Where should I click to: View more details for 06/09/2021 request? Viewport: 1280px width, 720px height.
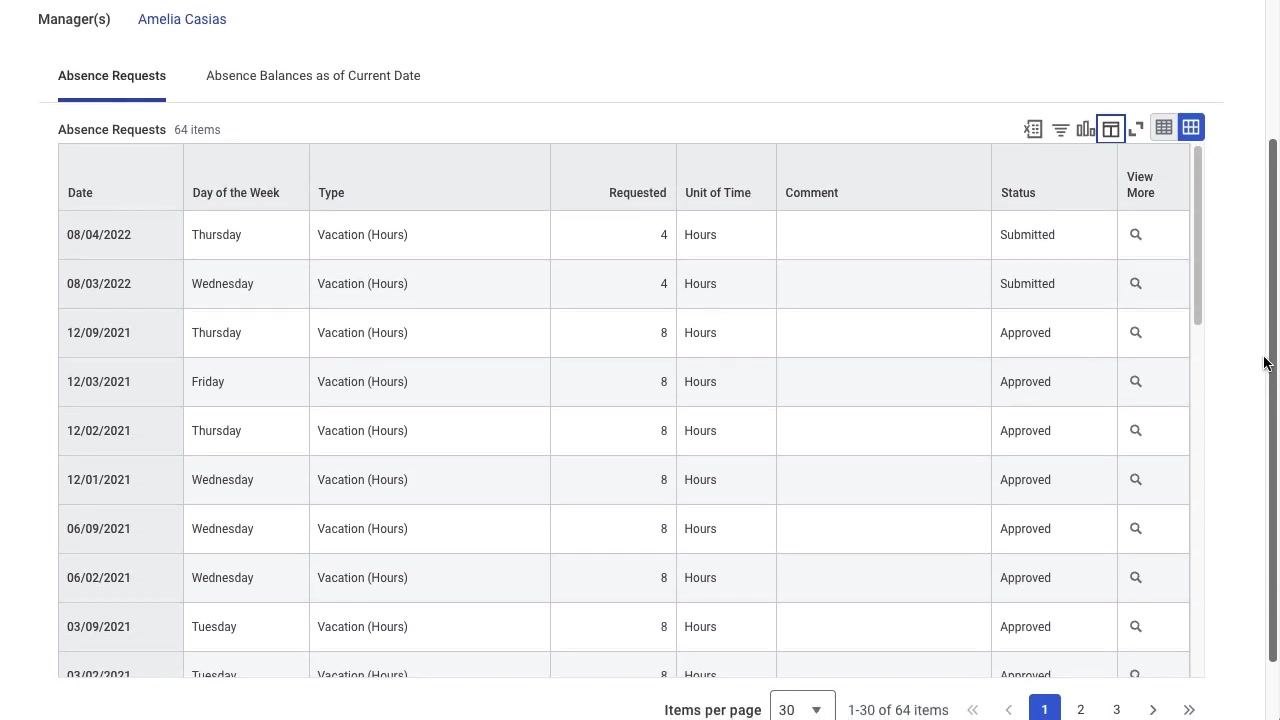click(1136, 529)
